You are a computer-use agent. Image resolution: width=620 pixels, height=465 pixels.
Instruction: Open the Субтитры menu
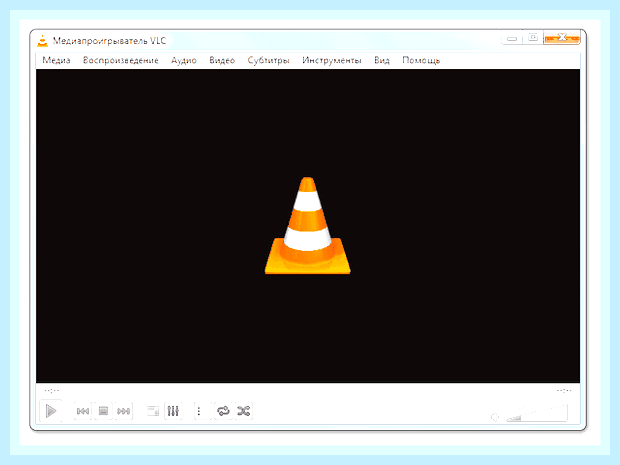pyautogui.click(x=268, y=60)
